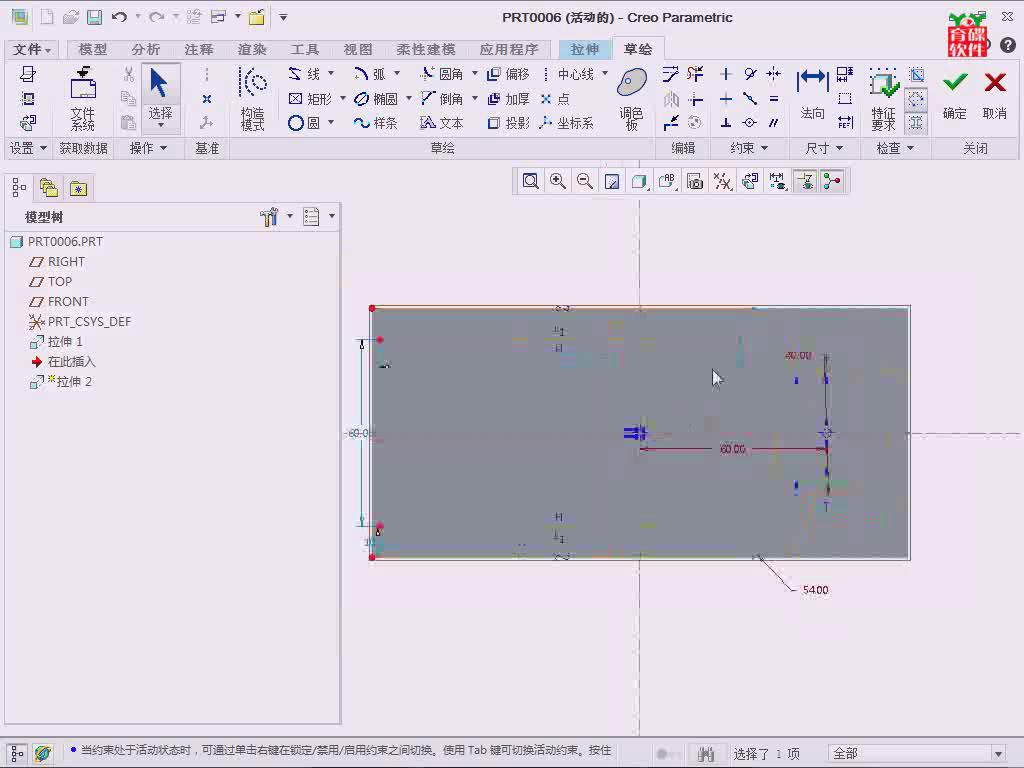Image resolution: width=1024 pixels, height=768 pixels.
Task: Click the Refit view icon
Action: click(530, 181)
